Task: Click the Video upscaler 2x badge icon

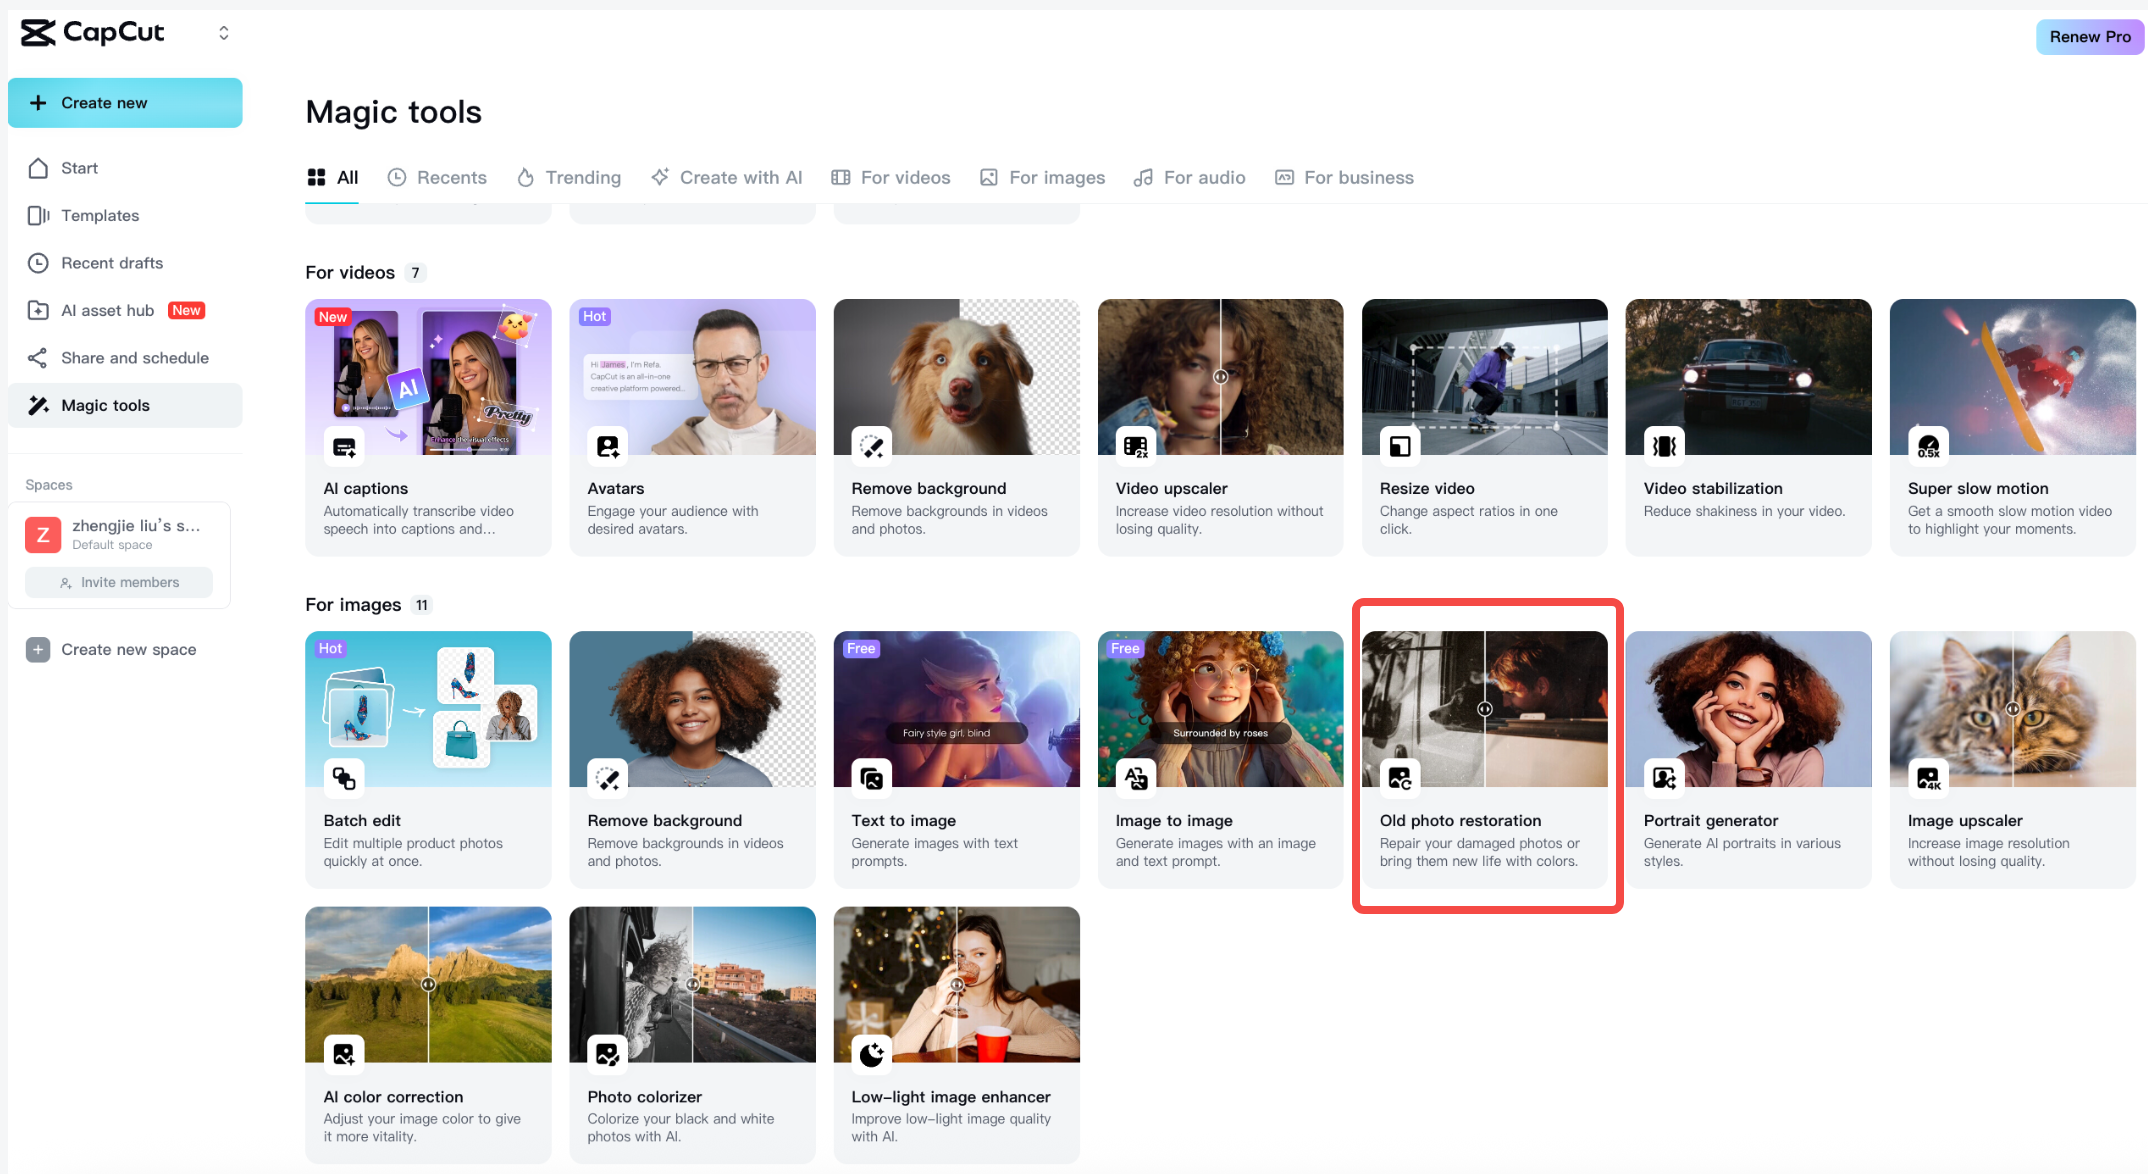Action: pyautogui.click(x=1136, y=447)
